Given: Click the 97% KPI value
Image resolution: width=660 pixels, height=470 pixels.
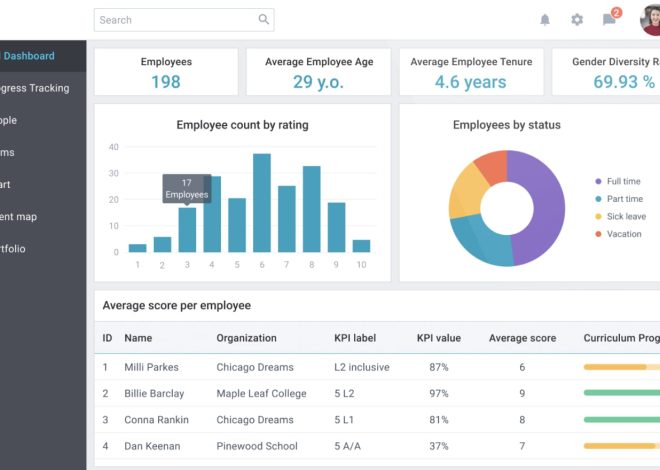Looking at the screenshot, I should click(x=439, y=393).
